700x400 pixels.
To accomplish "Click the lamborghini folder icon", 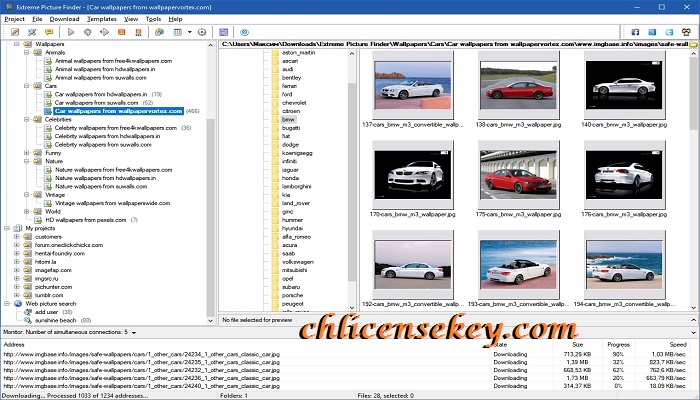I will pyautogui.click(x=275, y=187).
